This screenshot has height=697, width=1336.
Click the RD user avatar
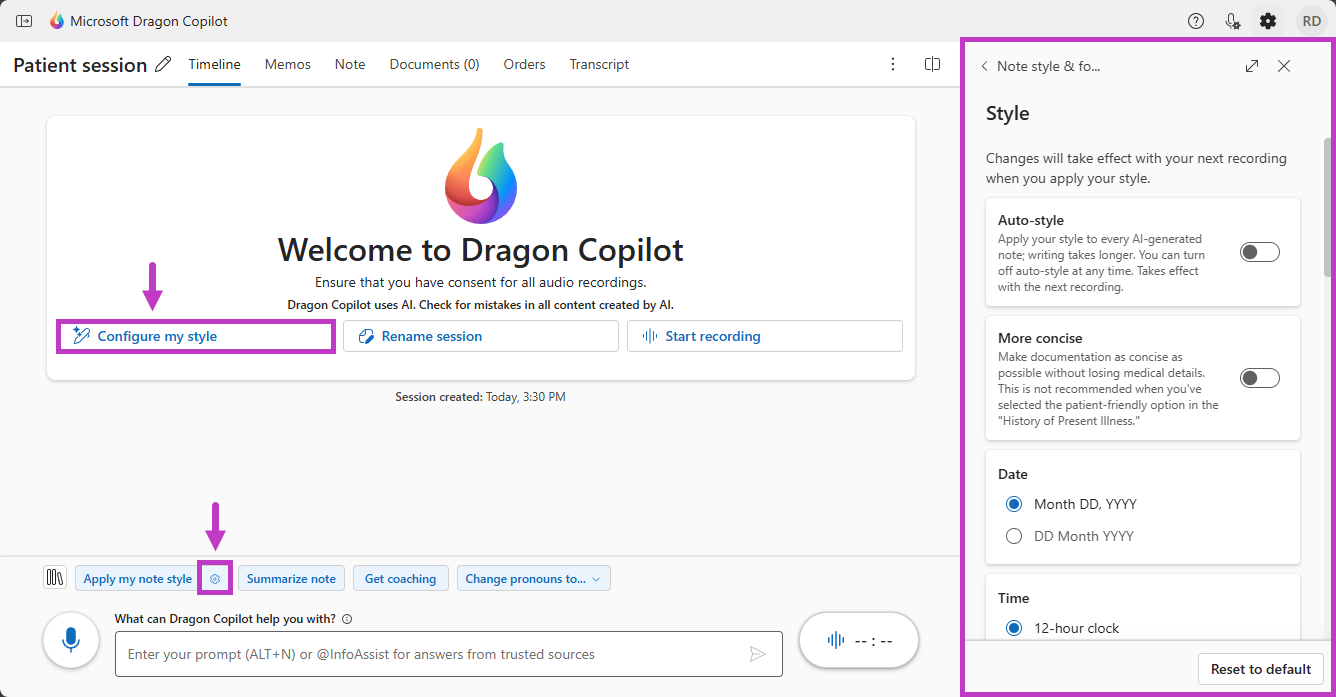[x=1311, y=20]
